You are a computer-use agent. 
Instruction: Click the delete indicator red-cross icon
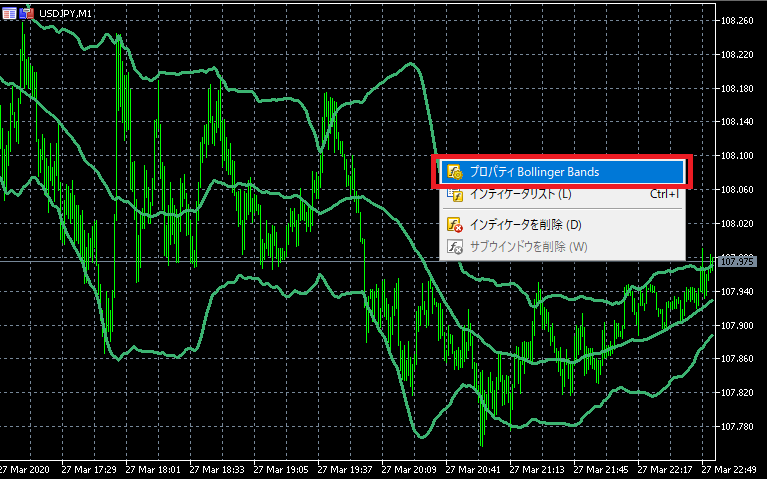[454, 225]
